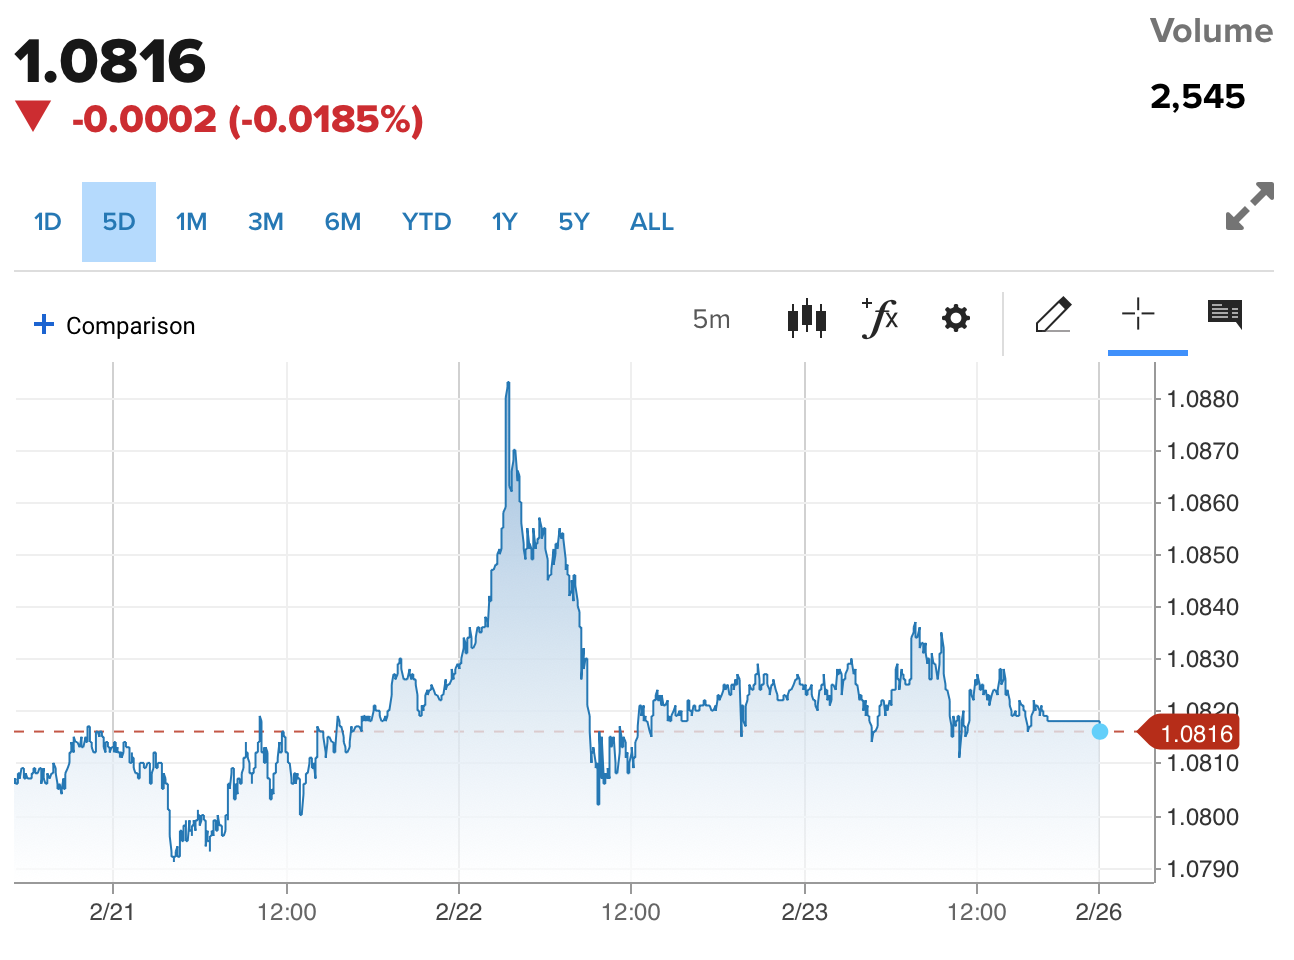Open the candlestick chart type menu
Screen dimensions: 1294x960
pos(807,319)
